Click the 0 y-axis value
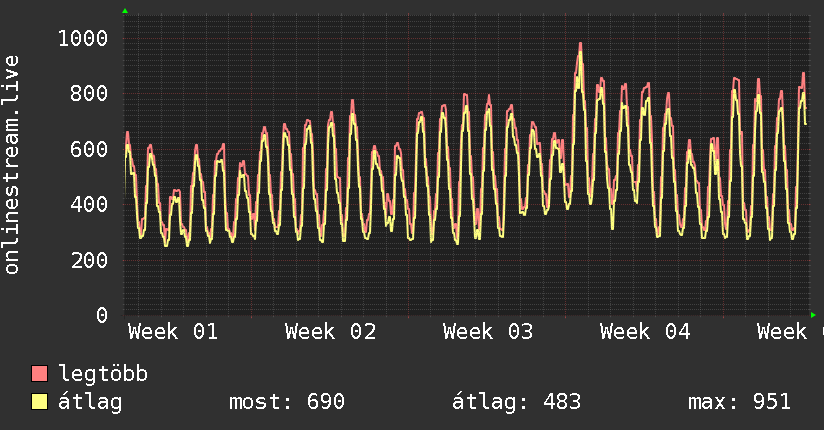824x430 pixels. coord(101,315)
